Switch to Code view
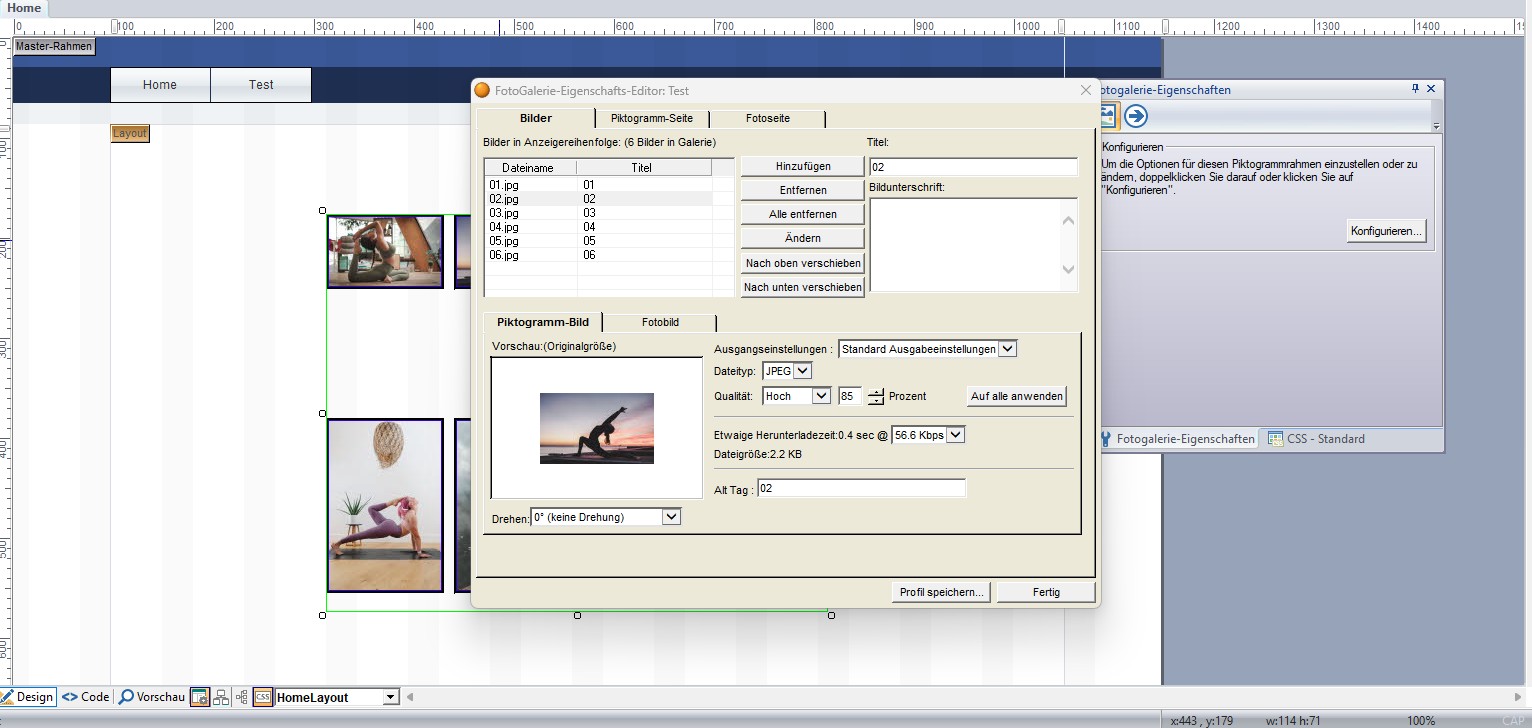 pos(86,697)
